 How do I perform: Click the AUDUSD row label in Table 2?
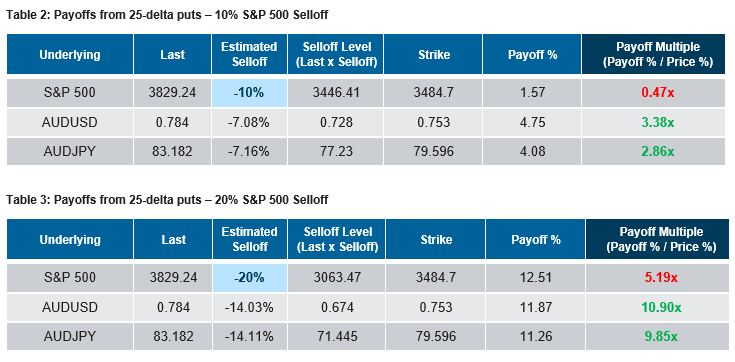pyautogui.click(x=70, y=123)
